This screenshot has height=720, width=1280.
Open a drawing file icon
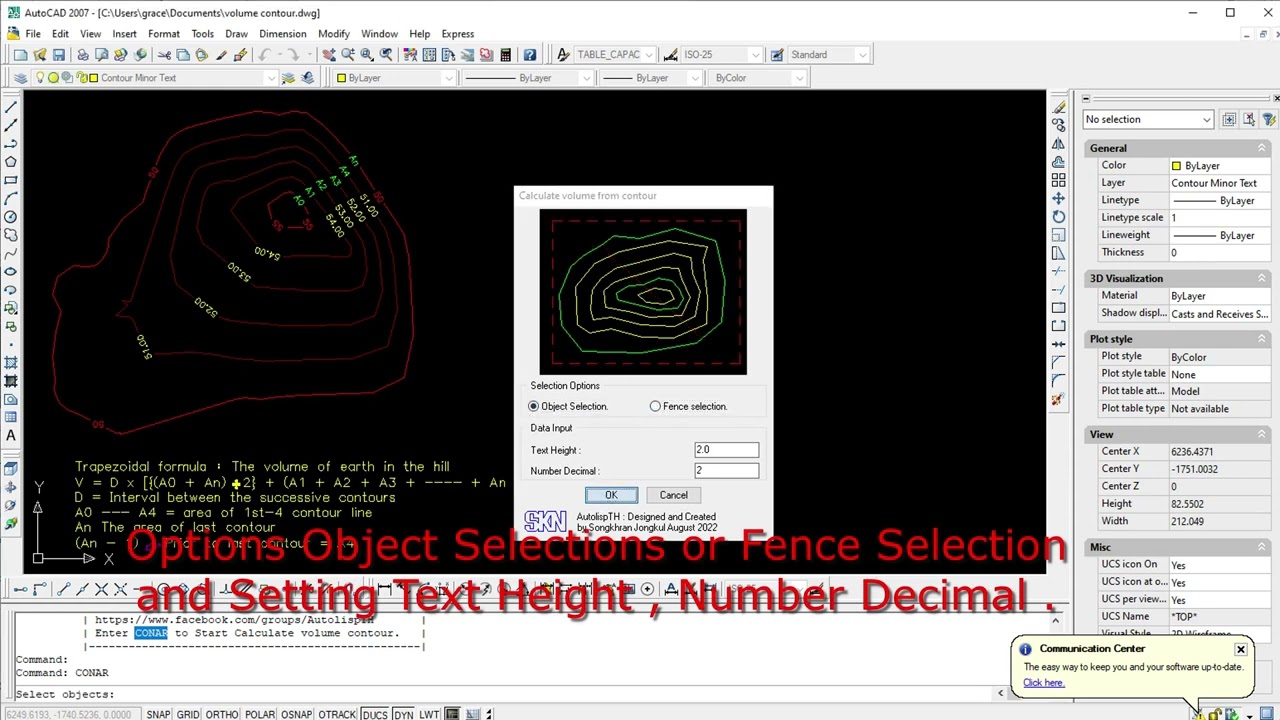tap(40, 55)
